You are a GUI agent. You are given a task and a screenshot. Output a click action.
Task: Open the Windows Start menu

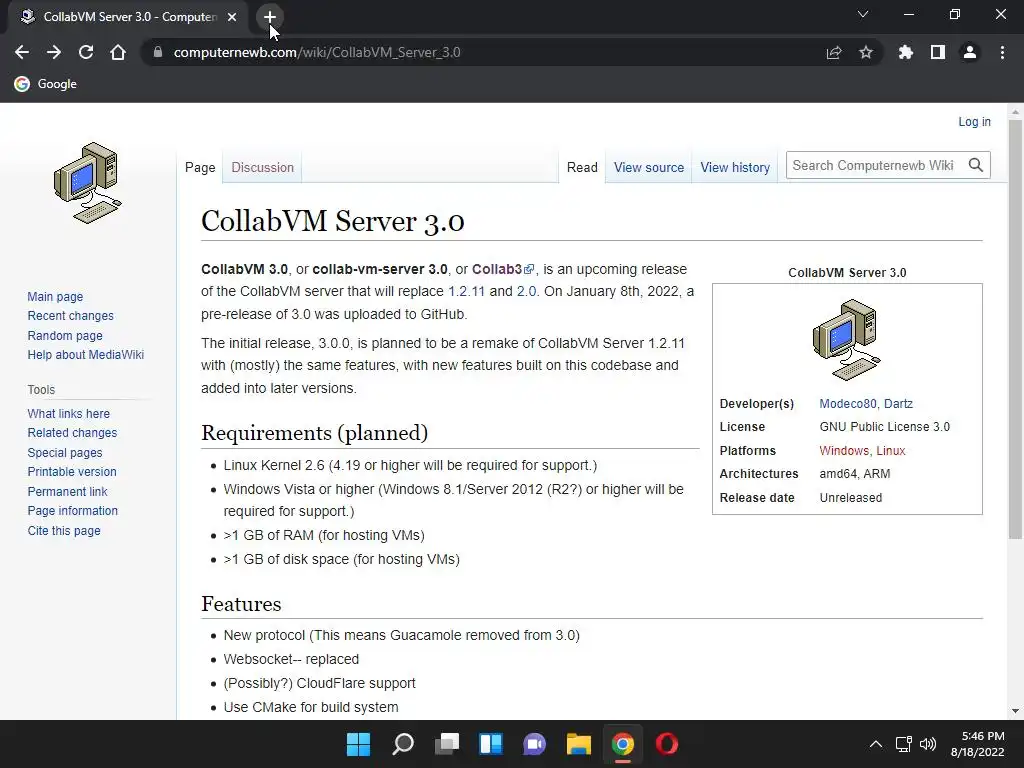pyautogui.click(x=358, y=744)
